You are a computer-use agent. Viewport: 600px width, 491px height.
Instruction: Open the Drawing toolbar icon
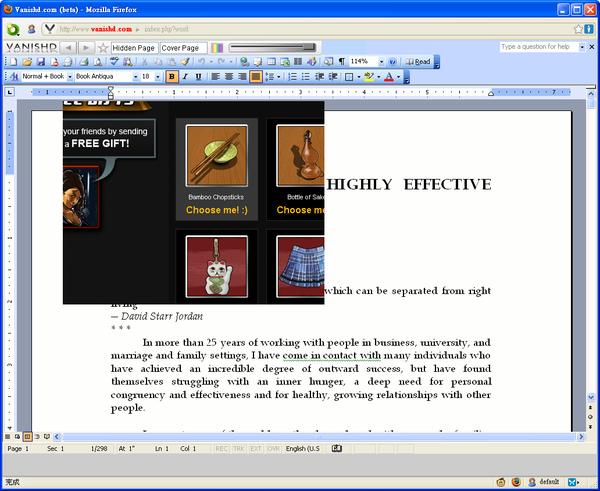coord(312,62)
